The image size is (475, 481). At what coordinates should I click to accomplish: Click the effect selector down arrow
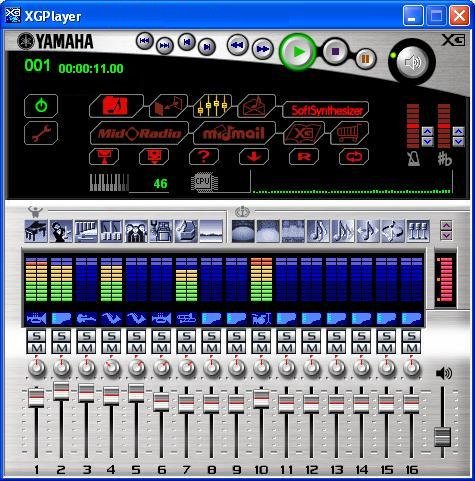446,235
